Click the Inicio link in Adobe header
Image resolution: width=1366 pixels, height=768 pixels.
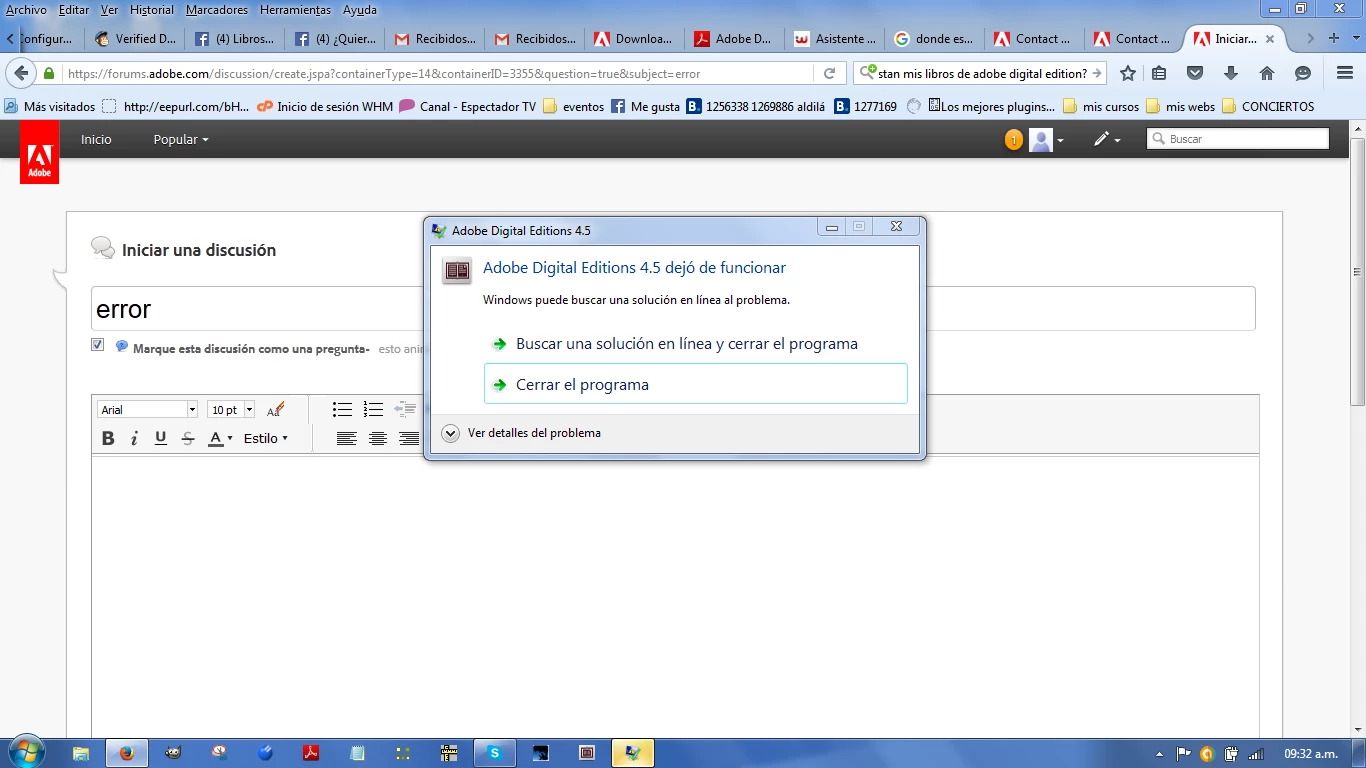click(x=96, y=139)
